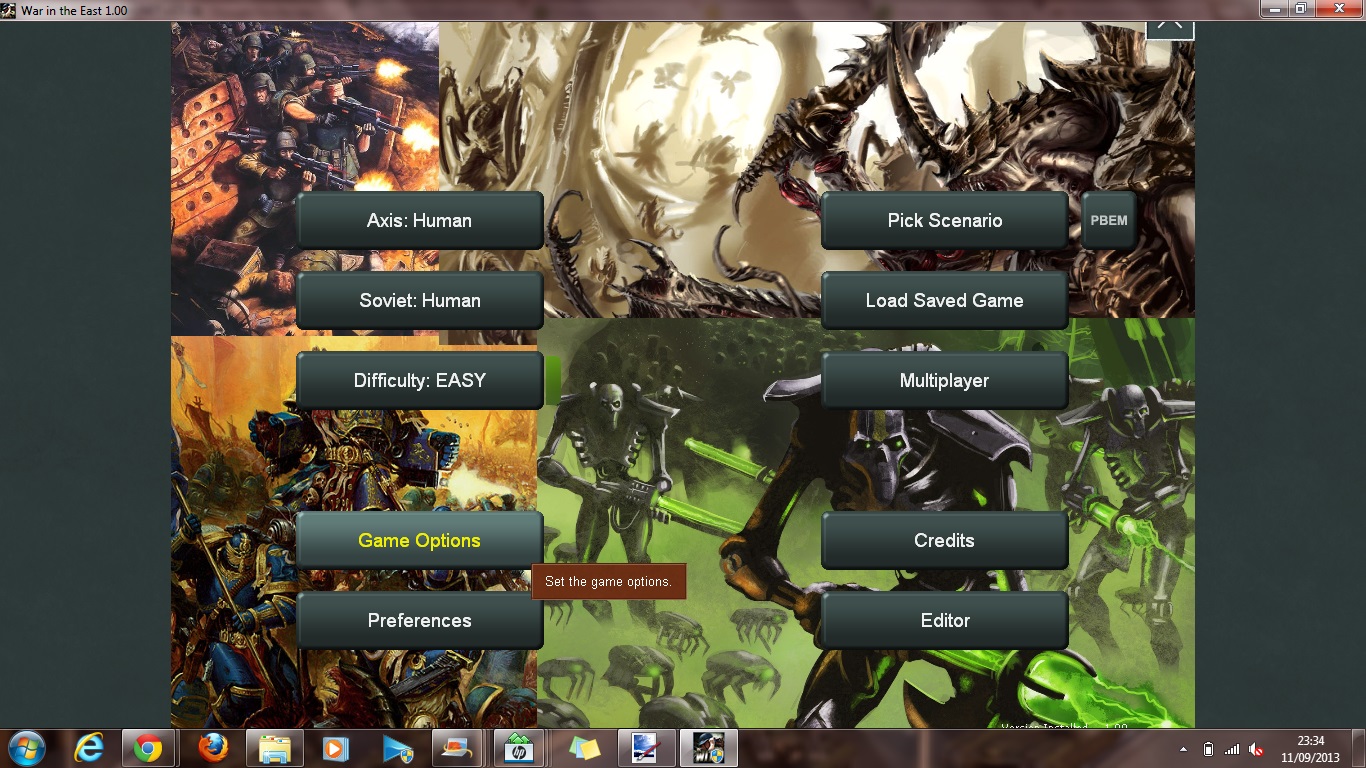Open Load Saved Game screen

(944, 300)
